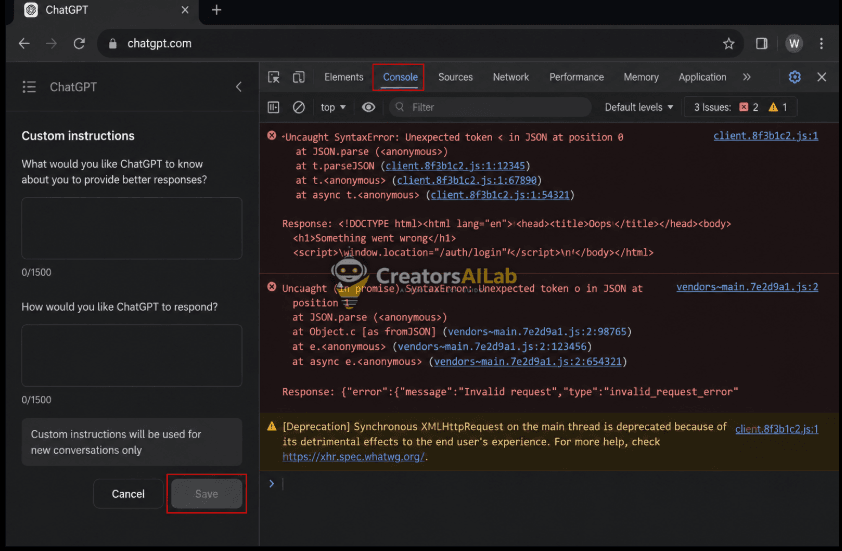Open the Default levels dropdown

pos(638,107)
